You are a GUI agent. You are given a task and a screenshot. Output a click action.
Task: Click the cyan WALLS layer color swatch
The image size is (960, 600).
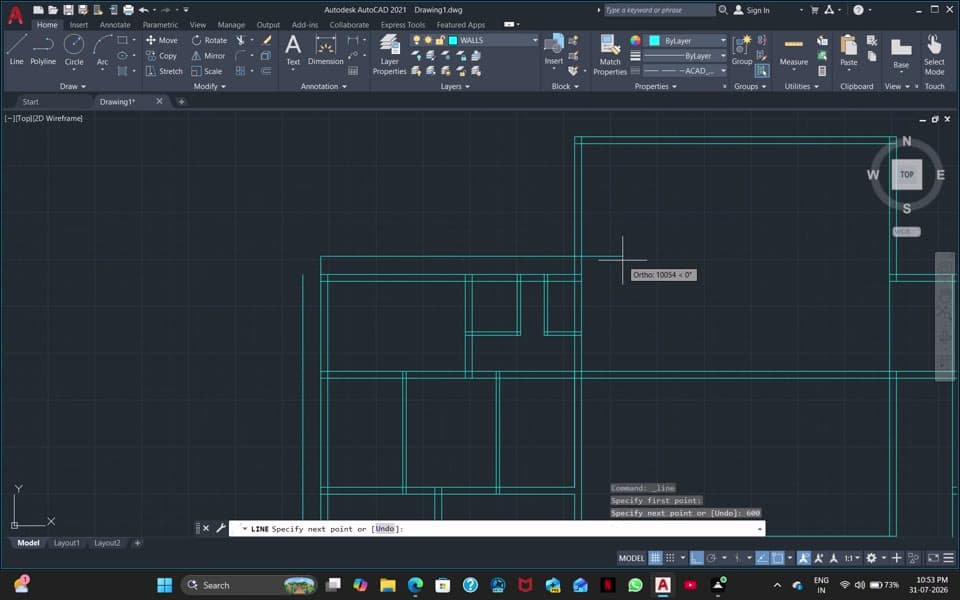tap(453, 40)
